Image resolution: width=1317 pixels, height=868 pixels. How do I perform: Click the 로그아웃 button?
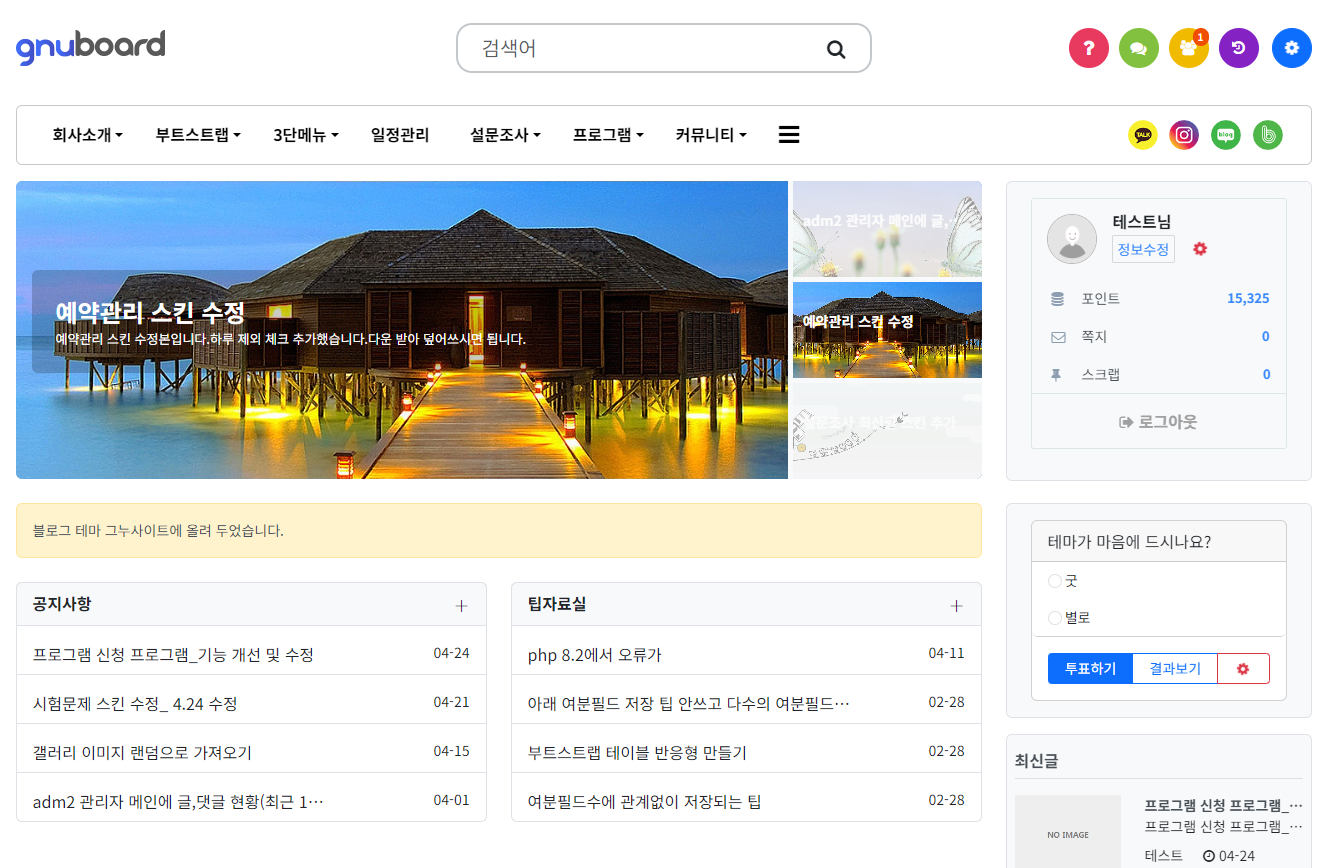[x=1158, y=422]
